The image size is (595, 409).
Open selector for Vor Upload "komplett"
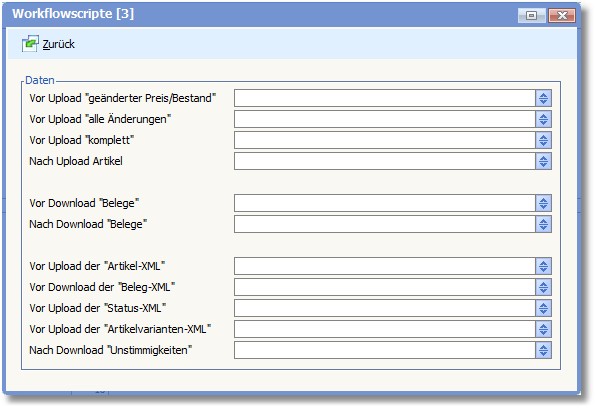(x=543, y=140)
